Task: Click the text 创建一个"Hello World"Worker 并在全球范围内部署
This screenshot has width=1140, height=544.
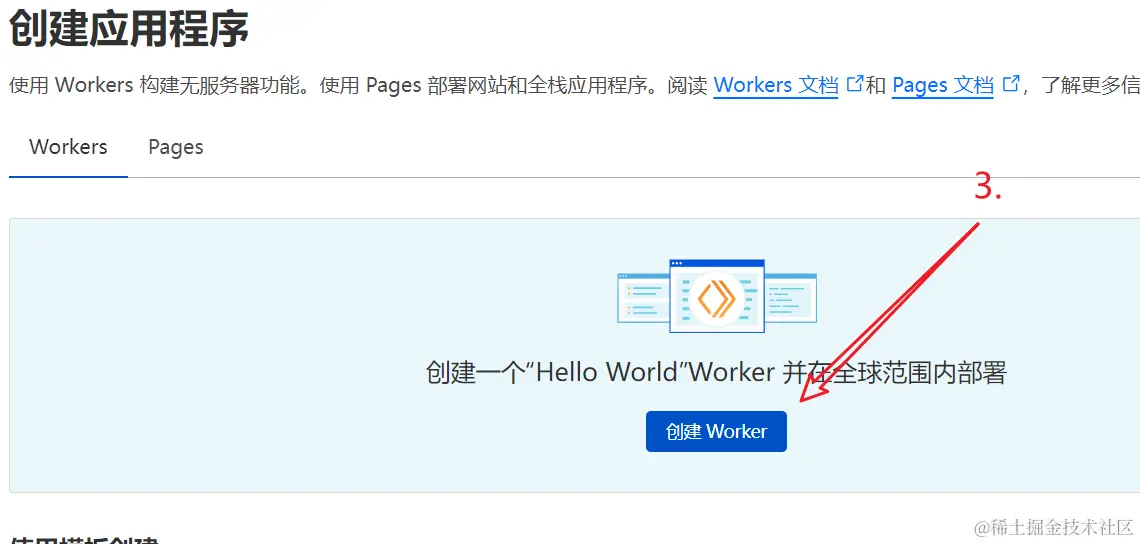Action: coord(716,373)
